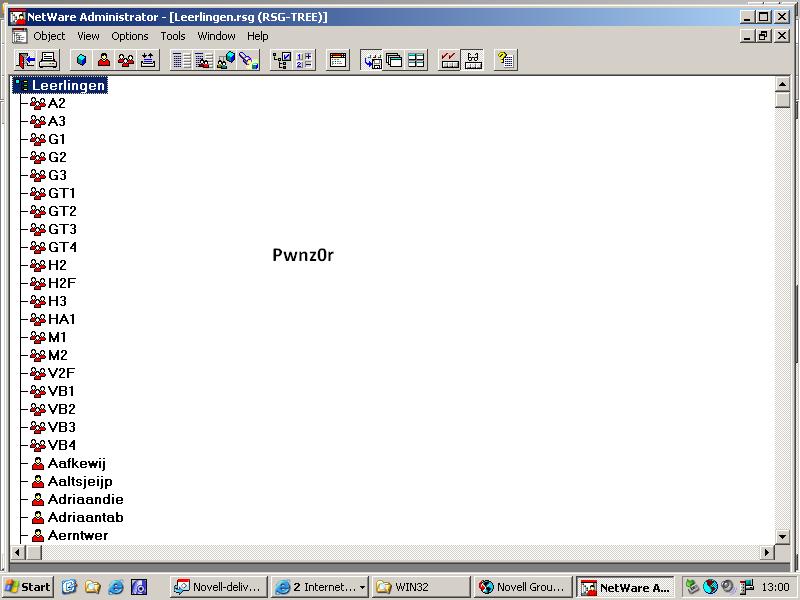Click the tile windows icon

click(416, 60)
